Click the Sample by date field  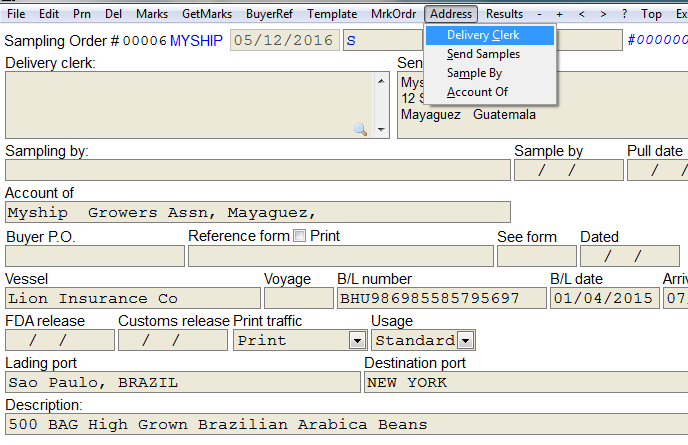(569, 170)
